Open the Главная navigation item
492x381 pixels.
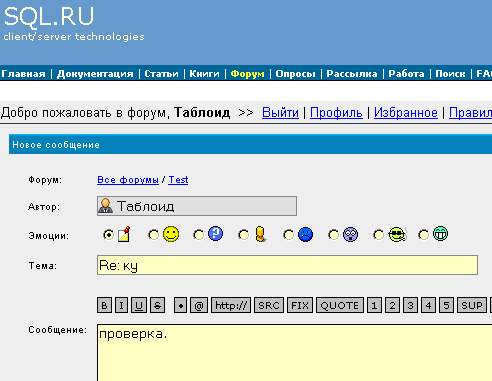click(x=23, y=74)
